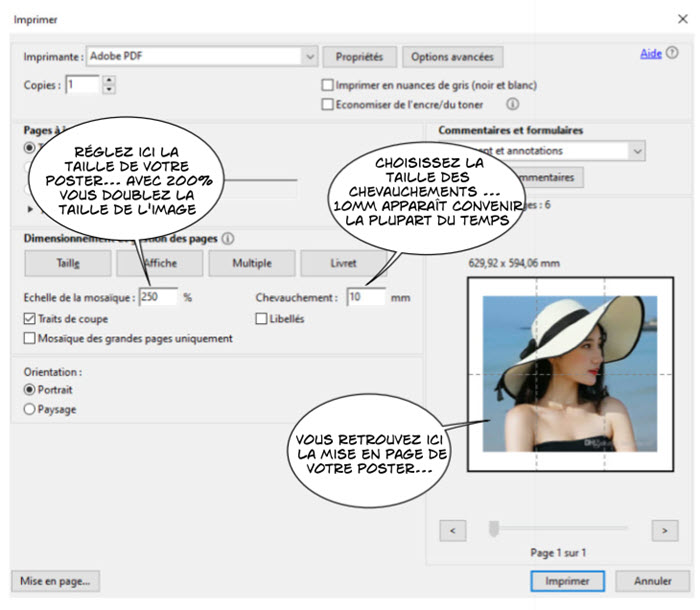The height and width of the screenshot is (610, 700).
Task: Select the Livret booklet option
Action: (x=343, y=263)
